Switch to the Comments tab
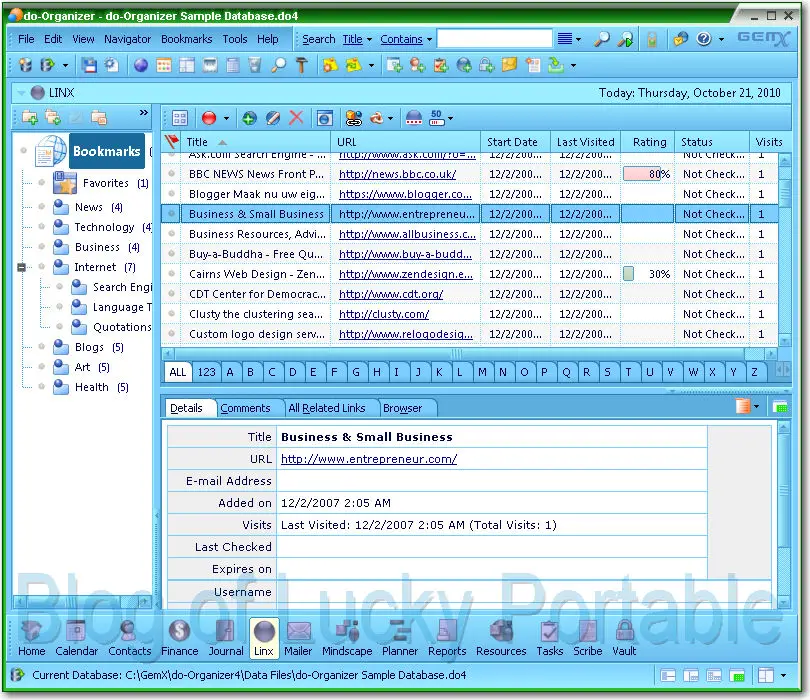Screen dimensions: 810x700 click(x=245, y=408)
